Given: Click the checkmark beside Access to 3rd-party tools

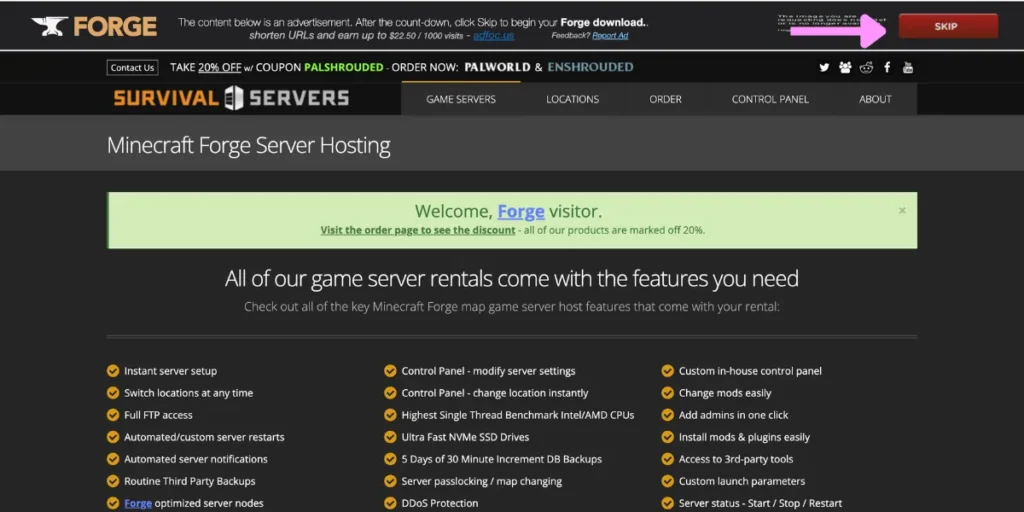Looking at the screenshot, I should pos(667,459).
